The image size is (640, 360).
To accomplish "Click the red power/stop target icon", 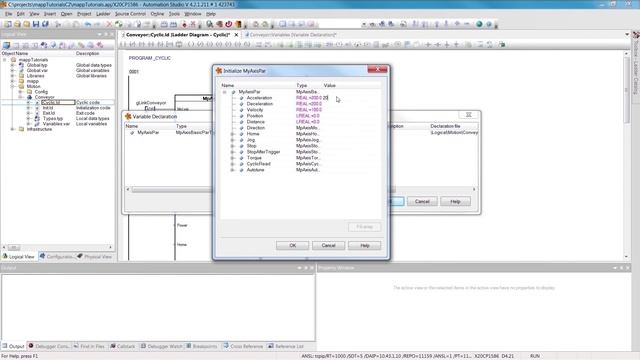I will [x=229, y=24].
